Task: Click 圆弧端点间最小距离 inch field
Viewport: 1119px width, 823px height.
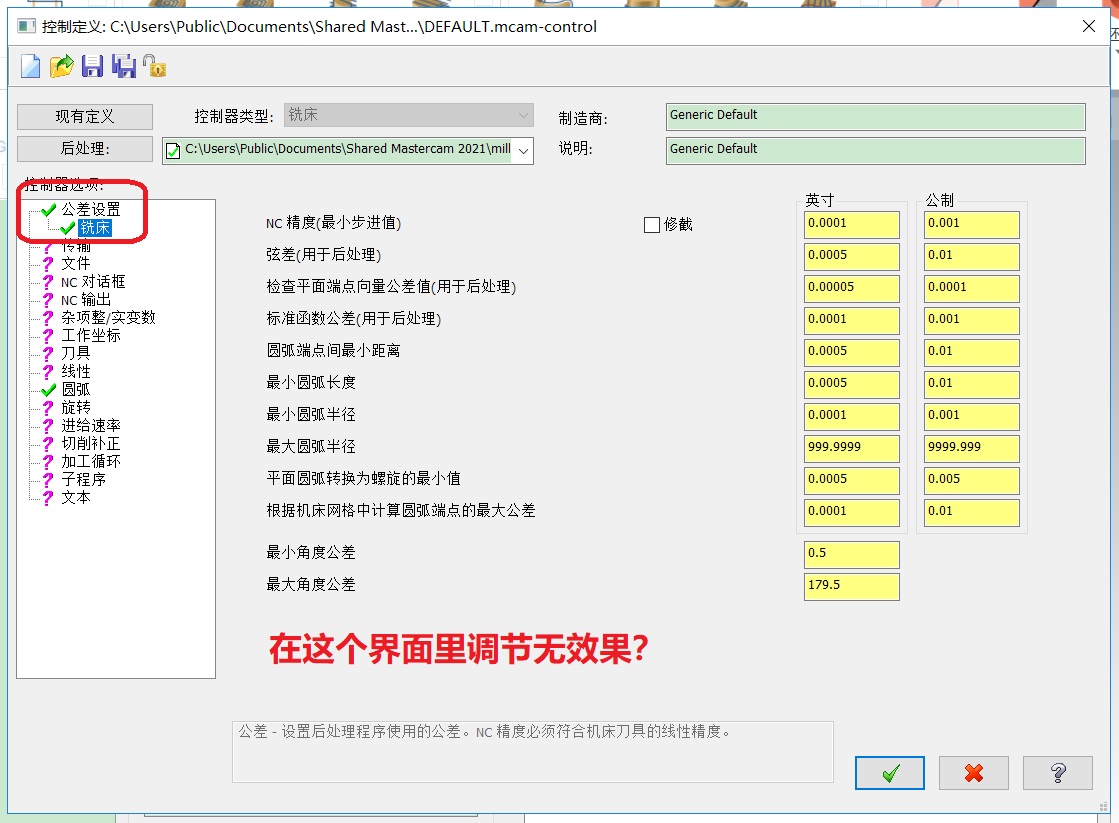Action: (851, 353)
